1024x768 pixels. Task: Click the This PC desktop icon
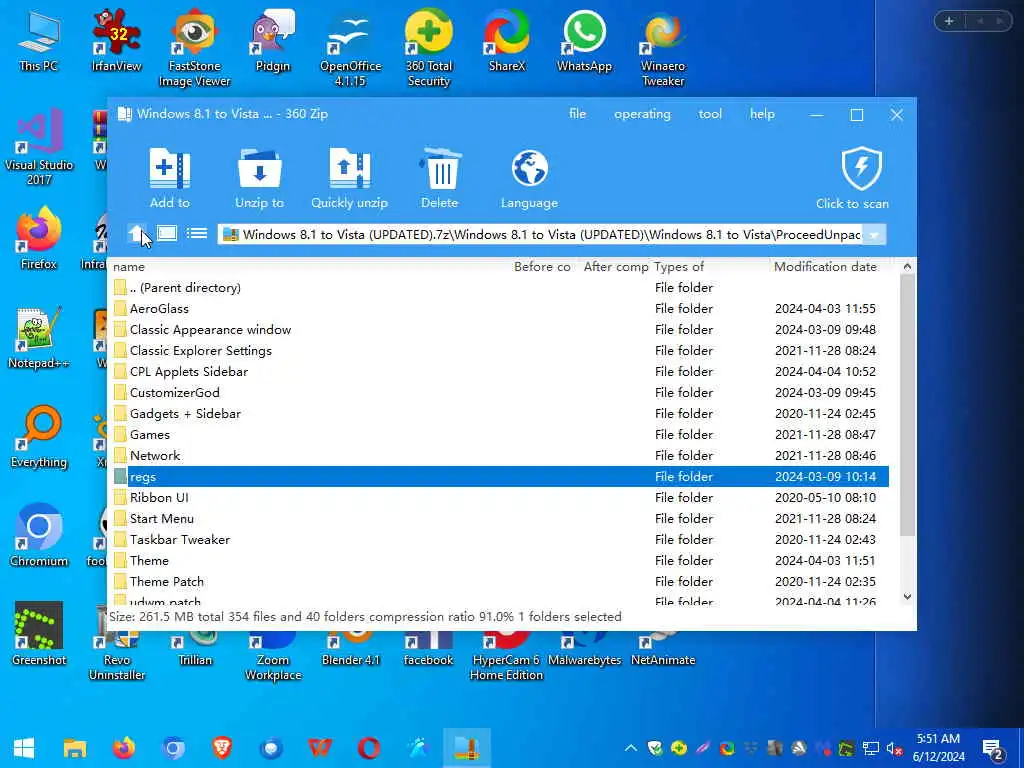coord(39,41)
